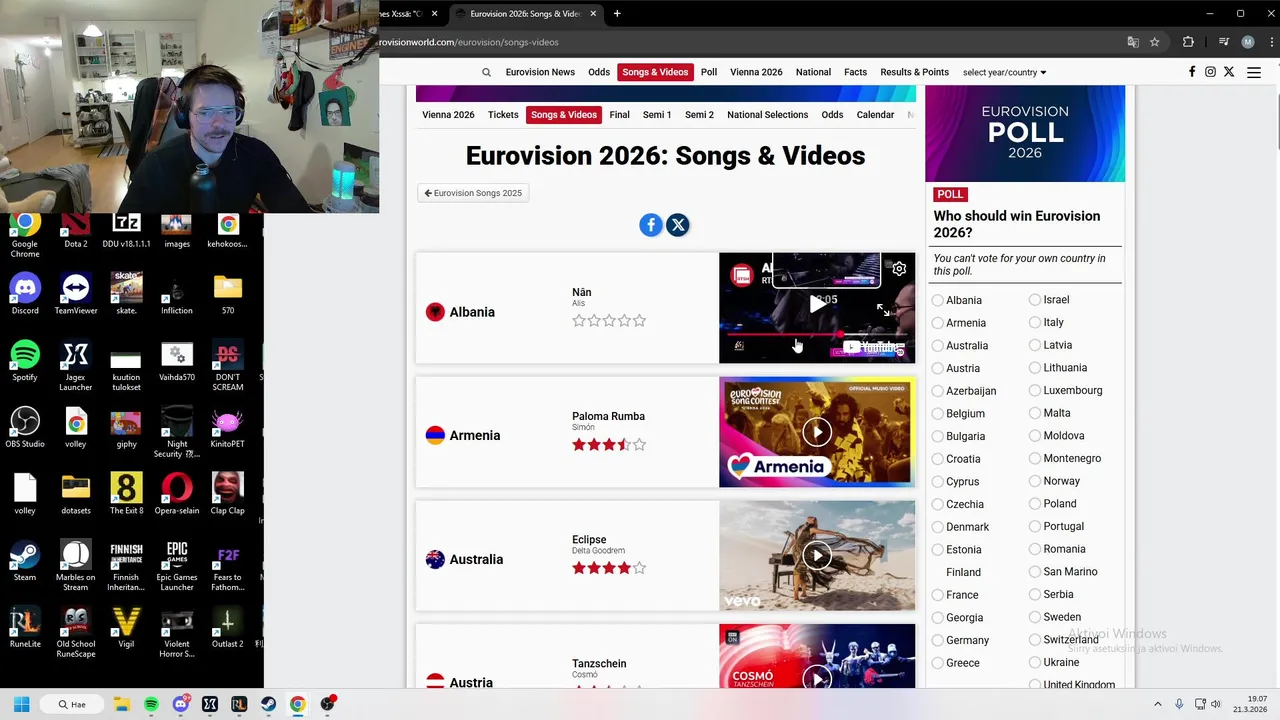The image size is (1280, 720).
Task: Play the Australia Eclipse video
Action: coord(817,555)
